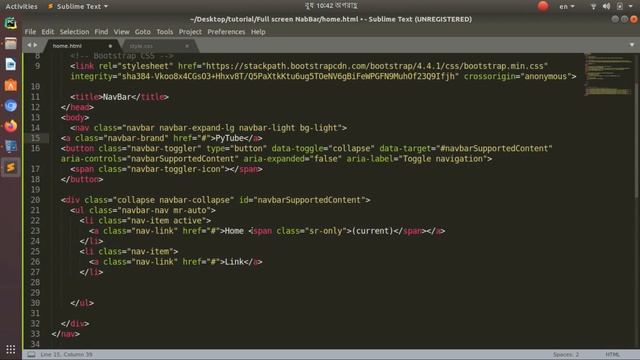Click line number 33 in the gutter
The width and height of the screenshot is (640, 360).
coord(36,334)
